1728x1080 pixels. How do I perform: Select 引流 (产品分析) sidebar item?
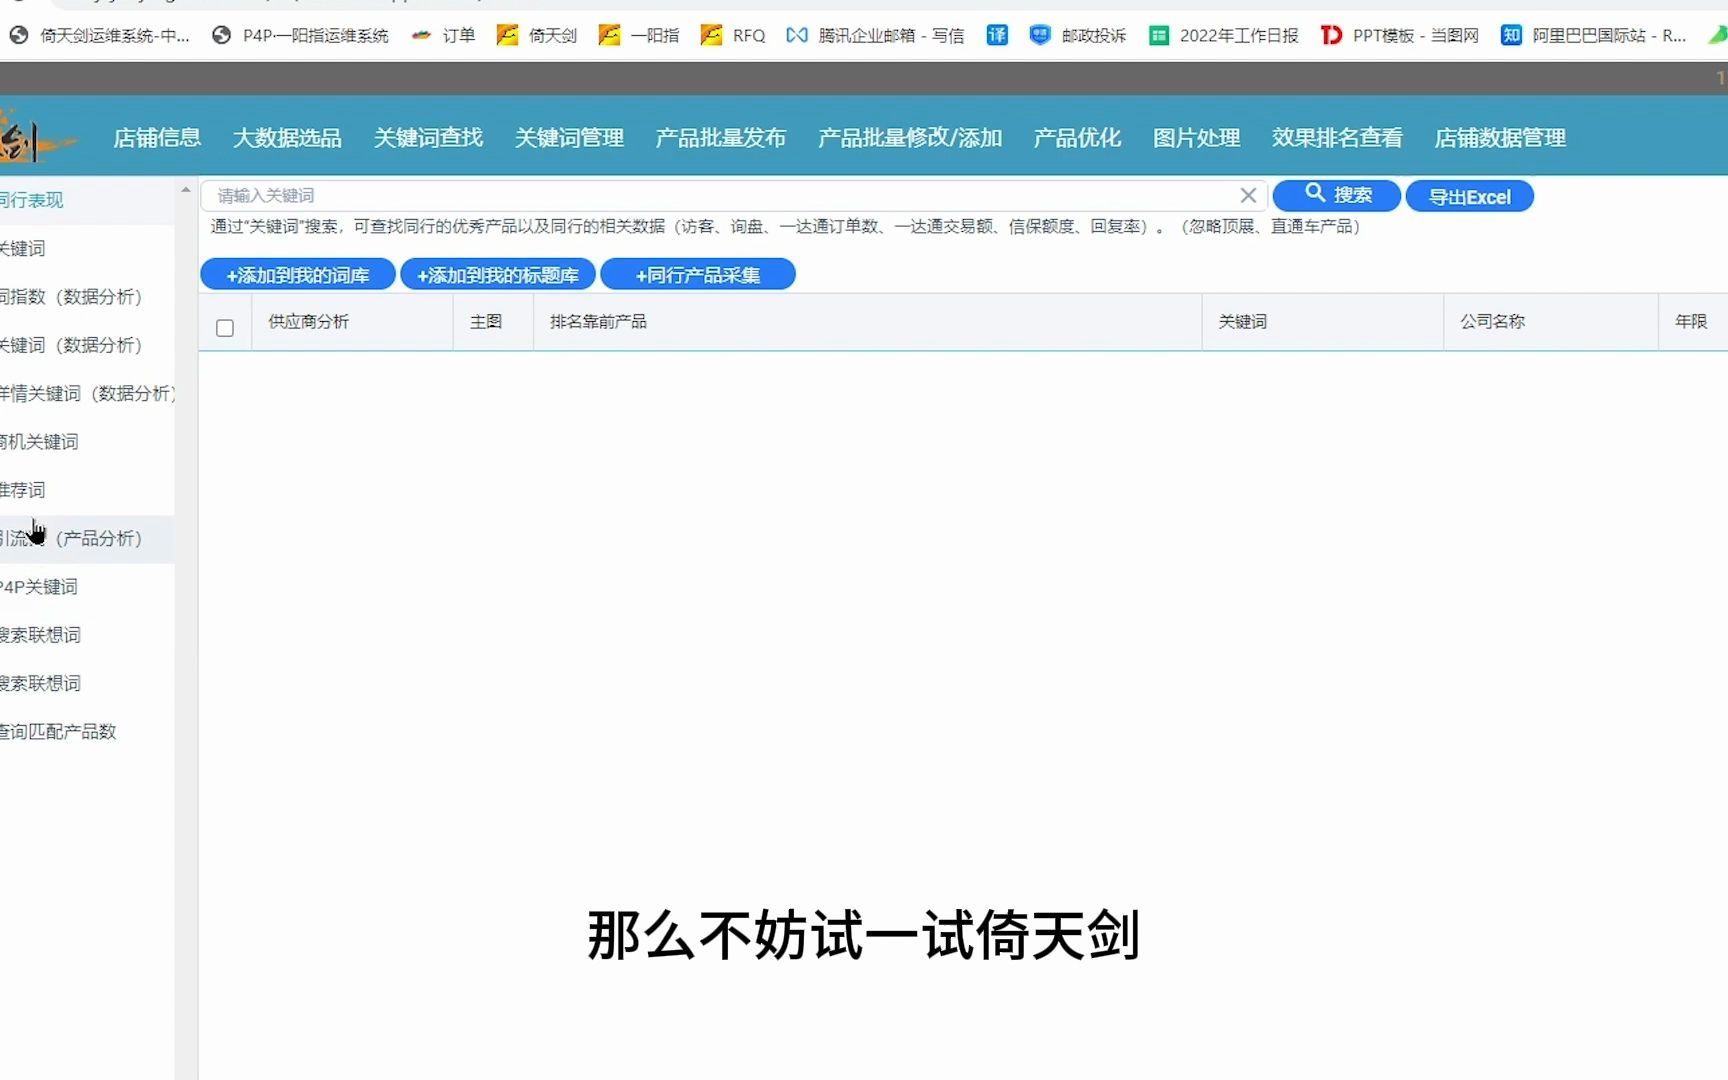[87, 538]
